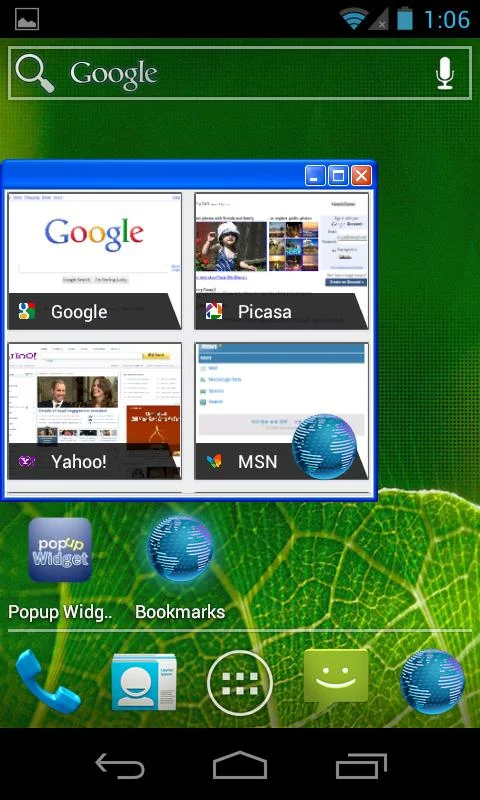Tap the Android back navigation button
Screen dimensions: 480x800
(120, 766)
